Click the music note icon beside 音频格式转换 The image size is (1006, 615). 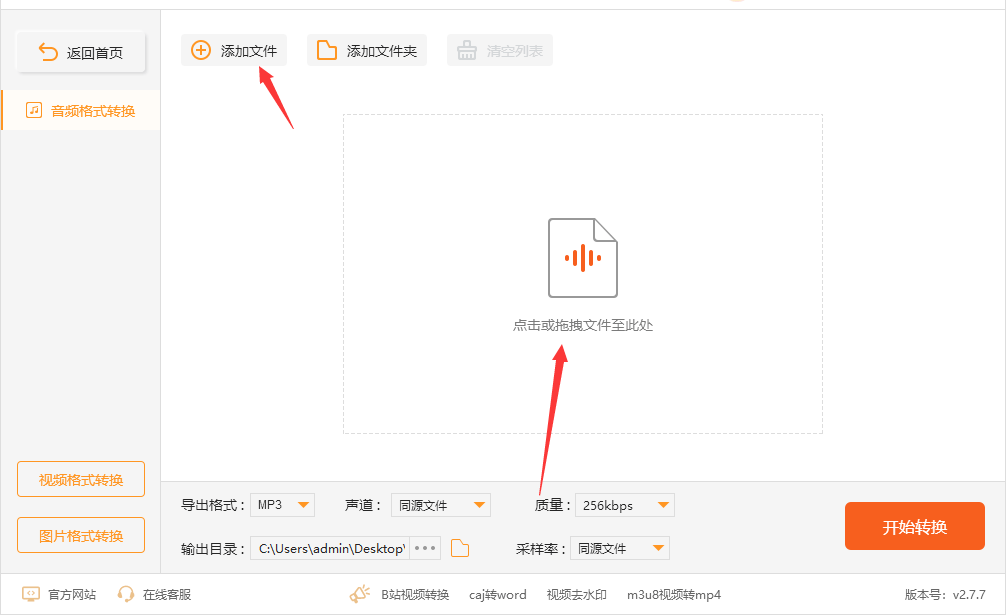pos(34,110)
